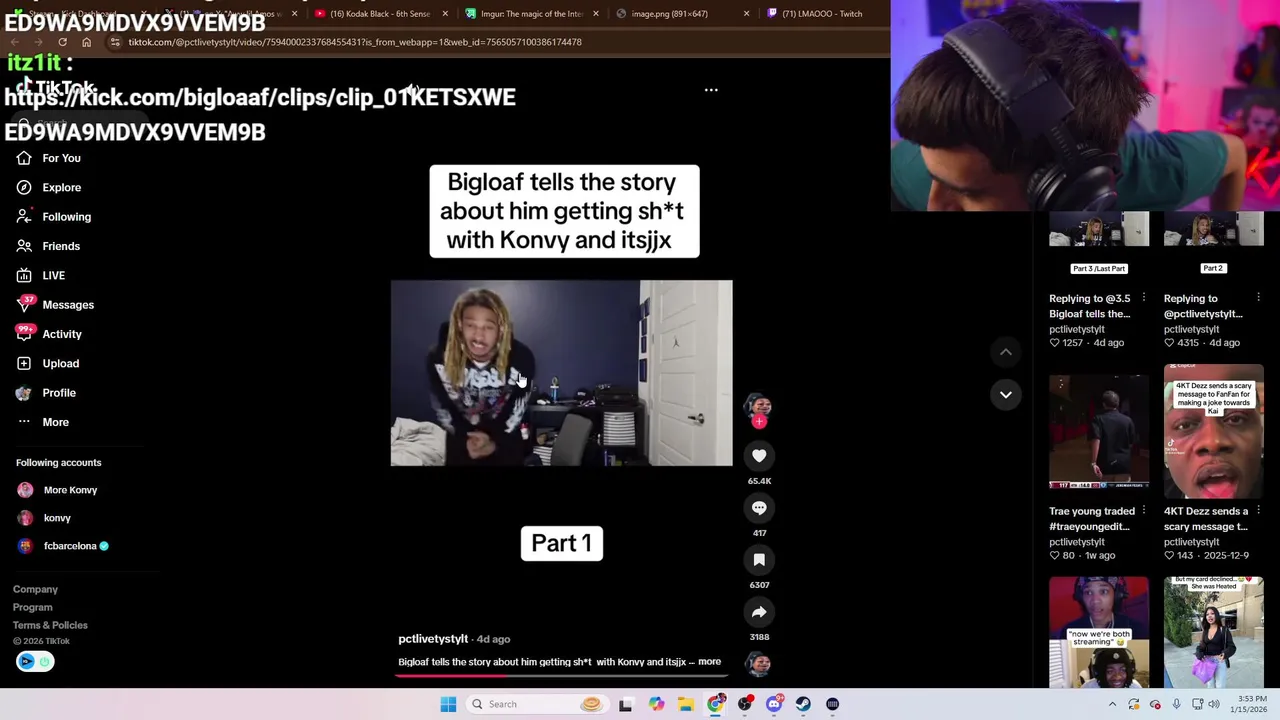Open the Upload page
Viewport: 1280px width, 720px height.
coord(47,363)
